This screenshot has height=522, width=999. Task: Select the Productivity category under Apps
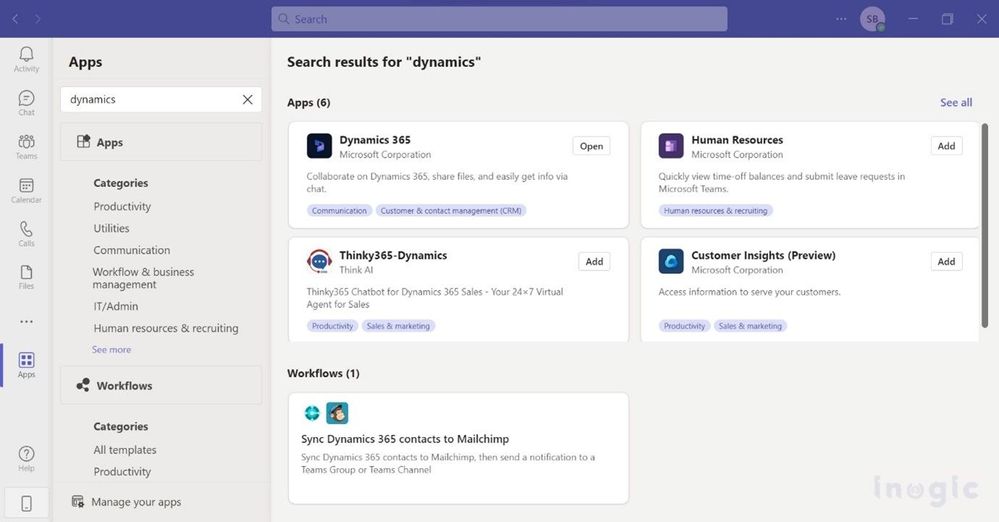pyautogui.click(x=122, y=207)
